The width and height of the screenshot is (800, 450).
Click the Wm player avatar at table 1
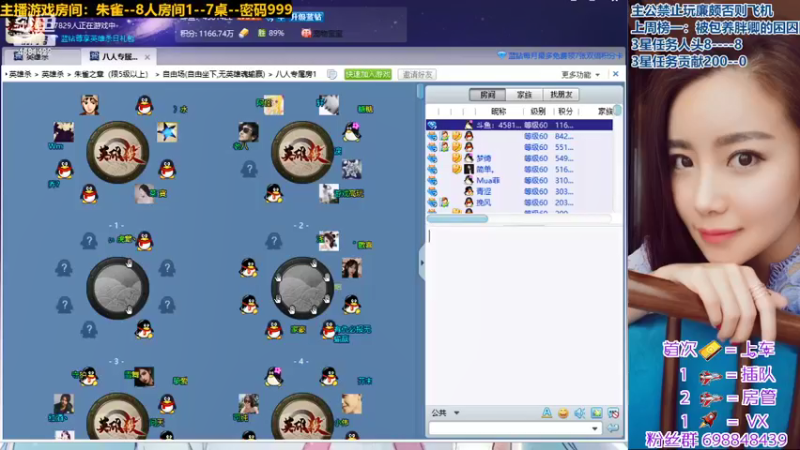[64, 132]
